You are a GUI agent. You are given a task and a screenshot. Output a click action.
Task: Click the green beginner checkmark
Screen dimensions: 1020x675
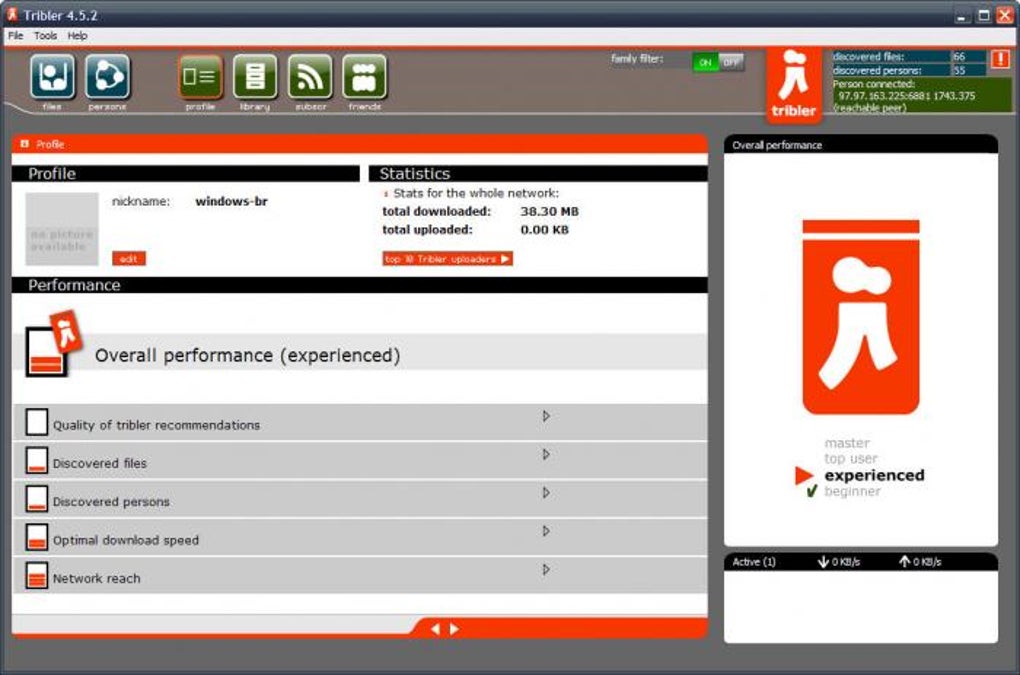coord(811,491)
